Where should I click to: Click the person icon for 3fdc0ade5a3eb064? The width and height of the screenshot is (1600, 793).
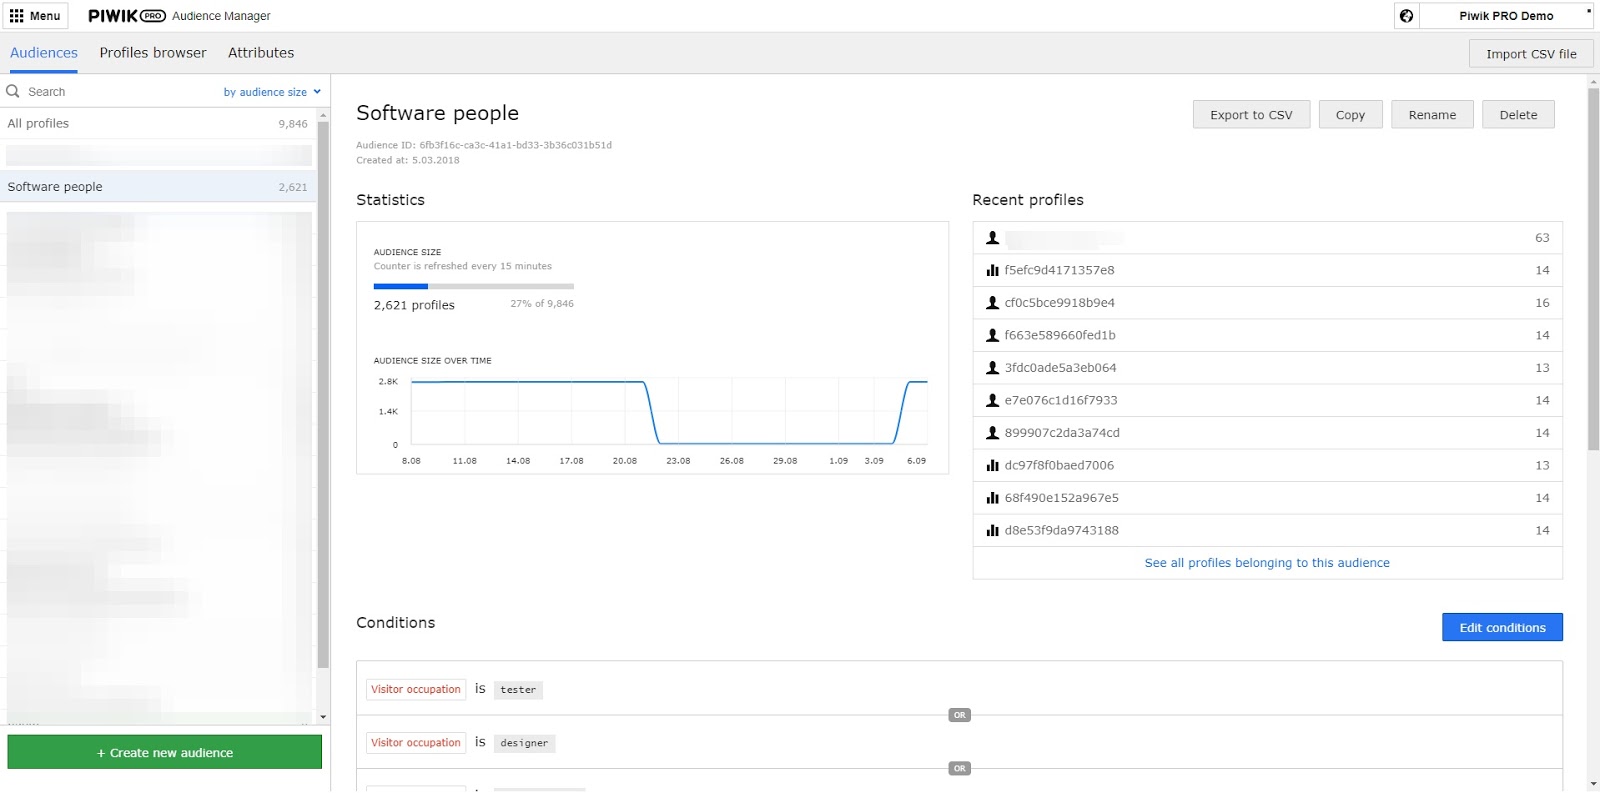click(x=992, y=368)
